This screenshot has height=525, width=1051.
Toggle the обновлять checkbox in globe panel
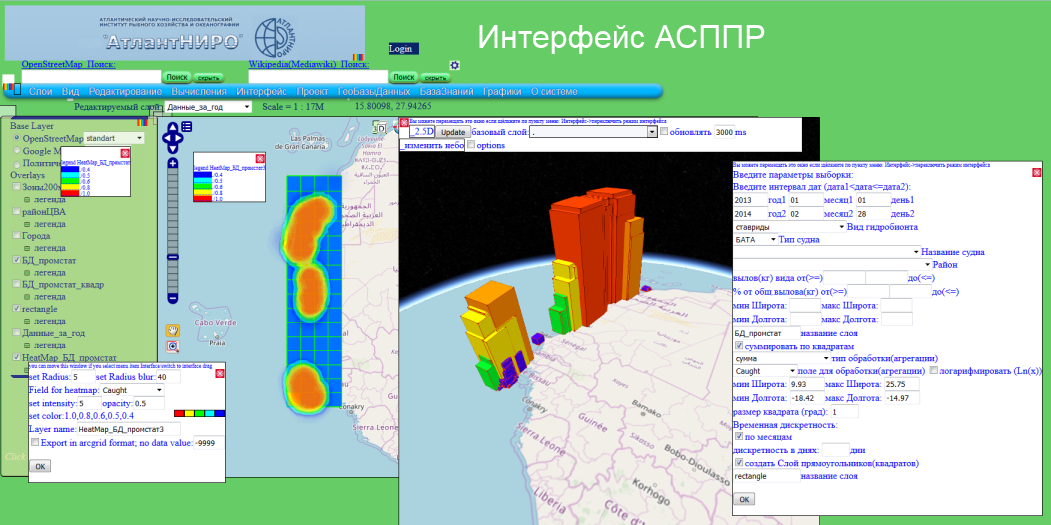(x=664, y=132)
